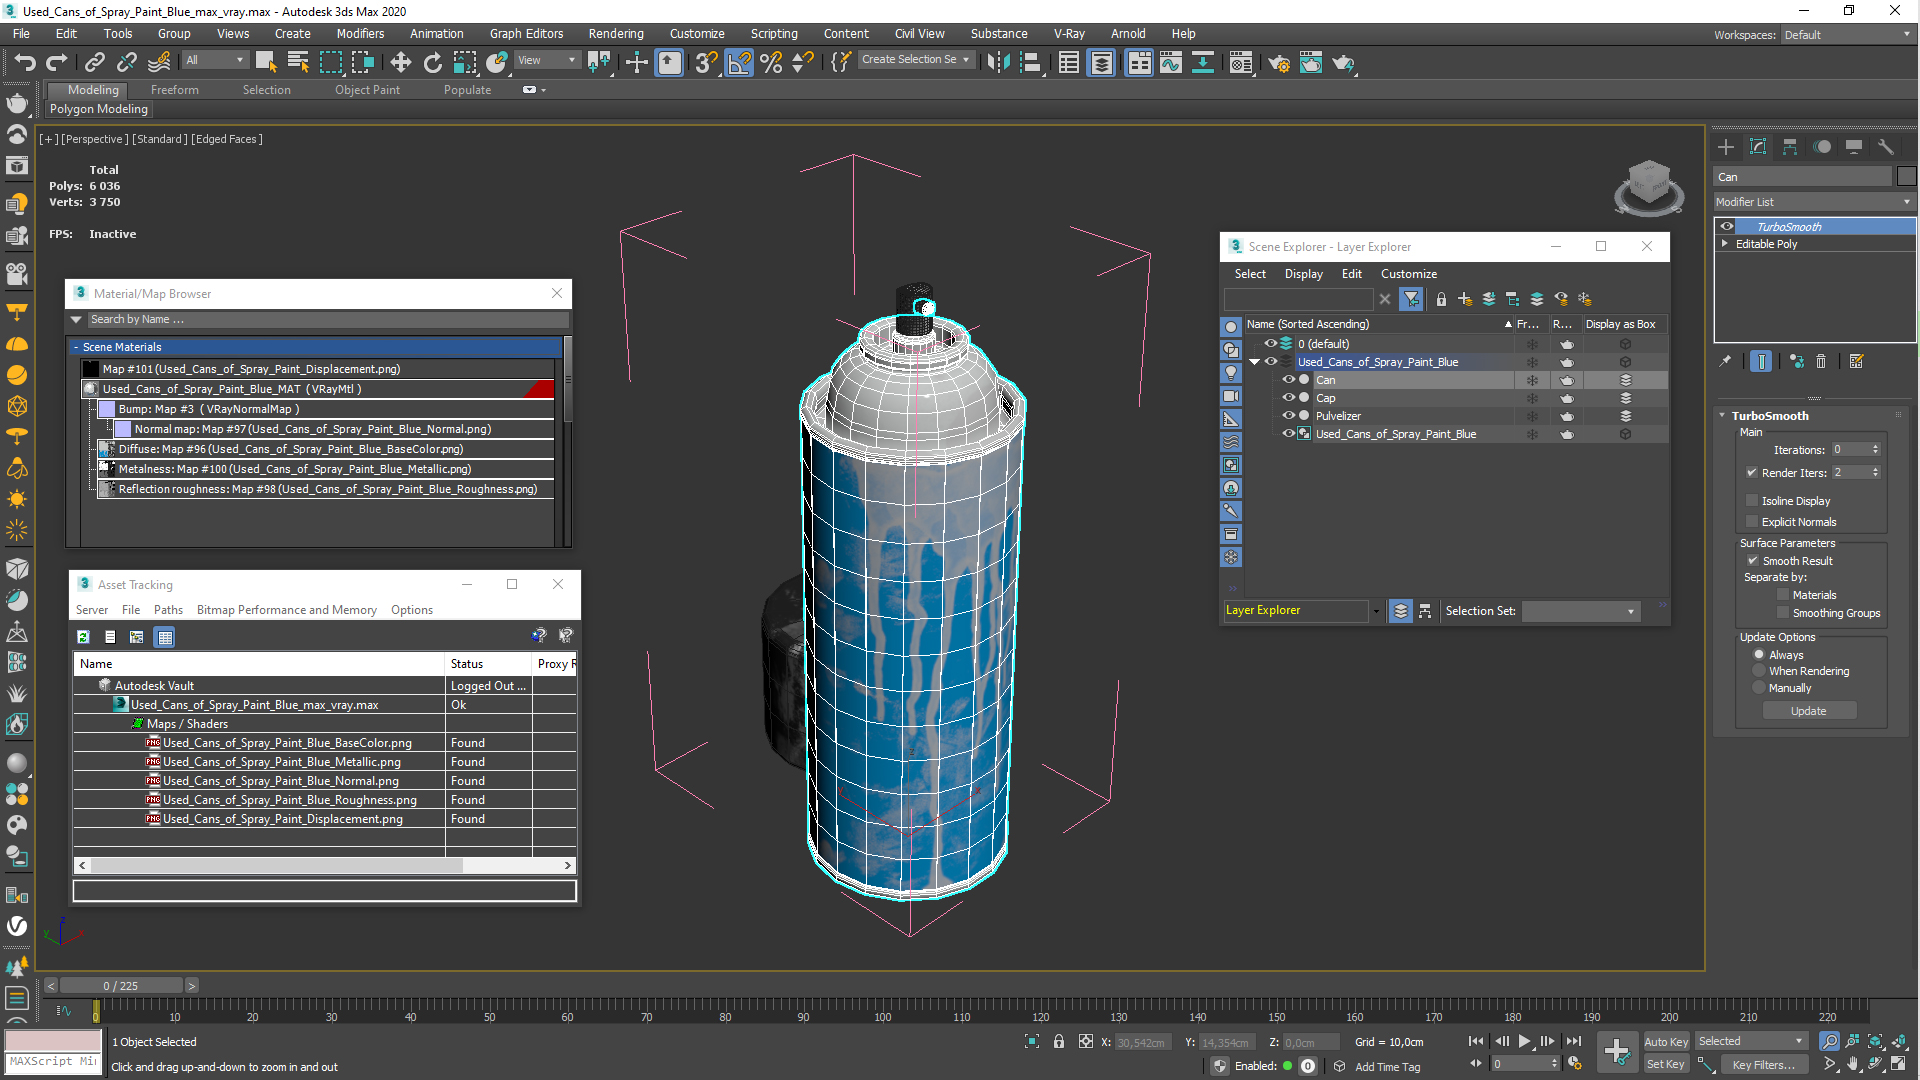Switch Asset Tracking to table view icon
The width and height of the screenshot is (1920, 1080).
click(x=165, y=637)
